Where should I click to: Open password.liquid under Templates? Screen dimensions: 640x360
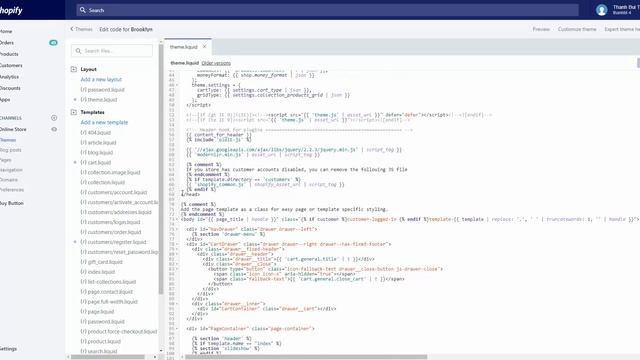point(102,322)
